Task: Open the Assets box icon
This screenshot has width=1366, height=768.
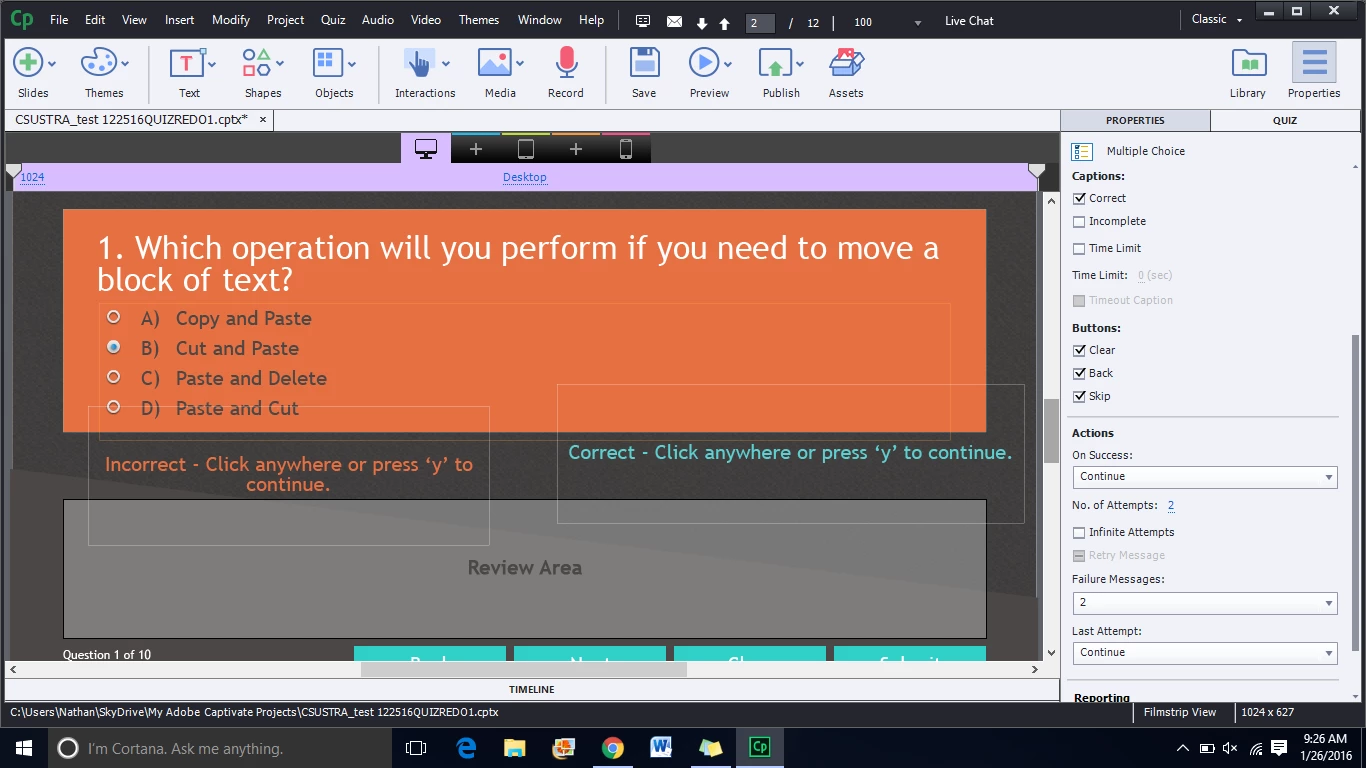Action: point(846,62)
